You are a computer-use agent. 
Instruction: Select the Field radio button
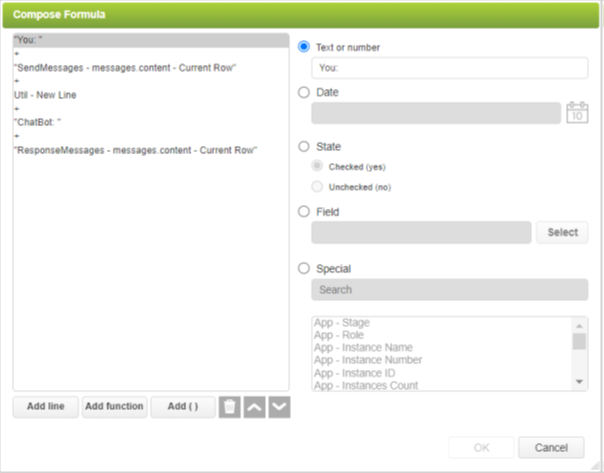304,211
